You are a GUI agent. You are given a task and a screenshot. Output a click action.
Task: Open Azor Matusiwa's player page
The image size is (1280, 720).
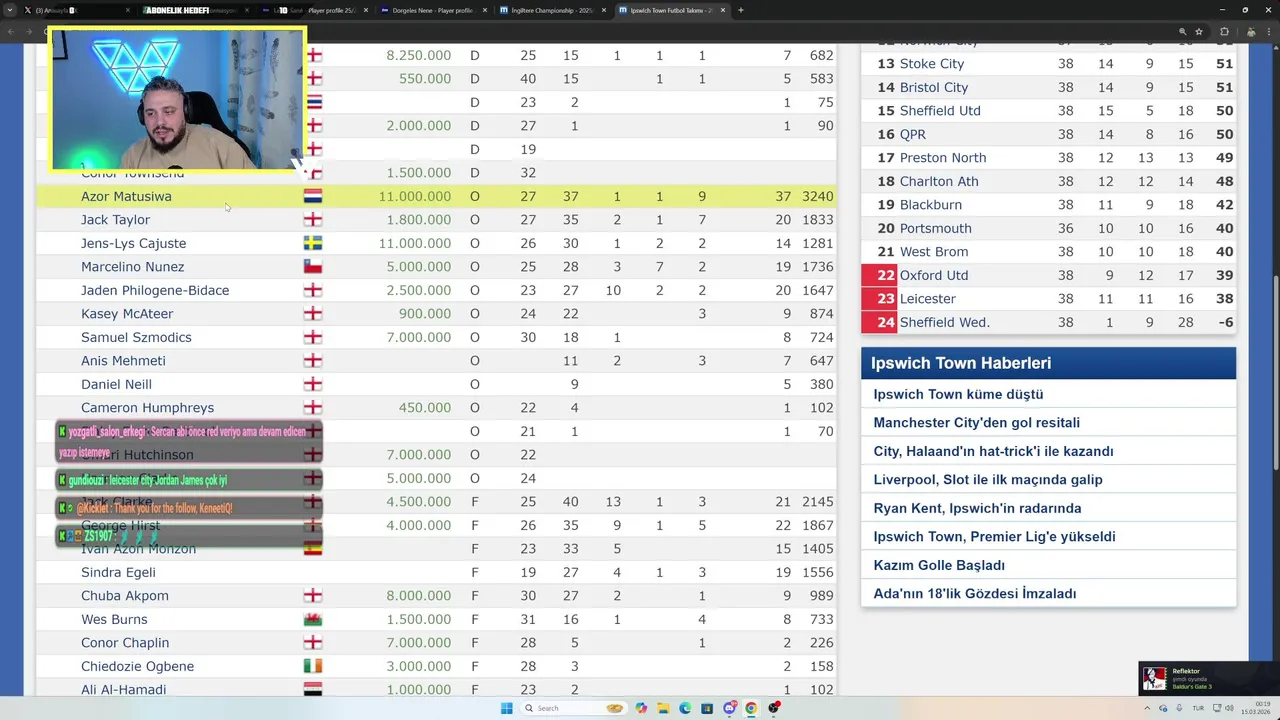pos(126,196)
